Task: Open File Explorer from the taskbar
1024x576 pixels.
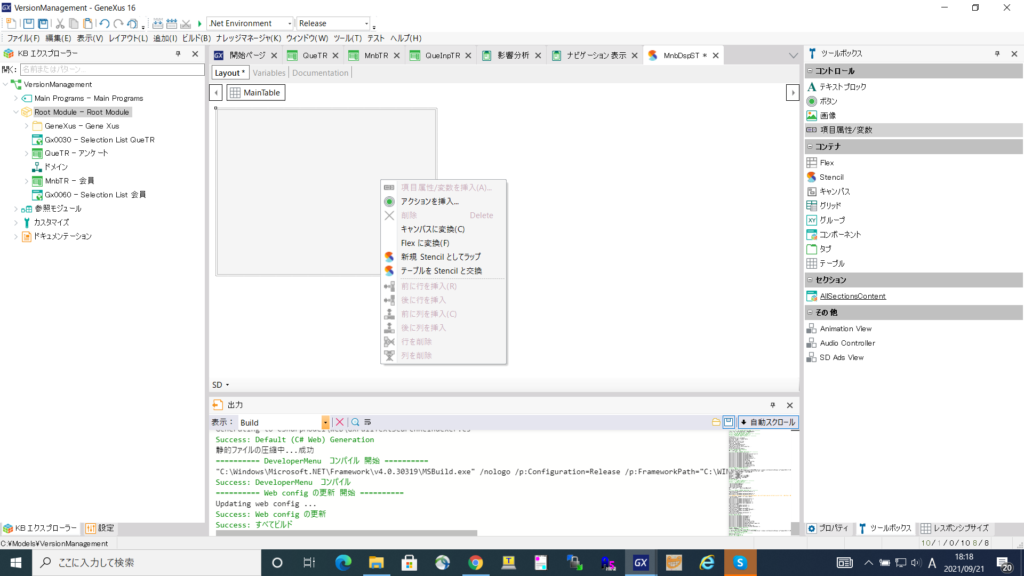Action: point(376,562)
